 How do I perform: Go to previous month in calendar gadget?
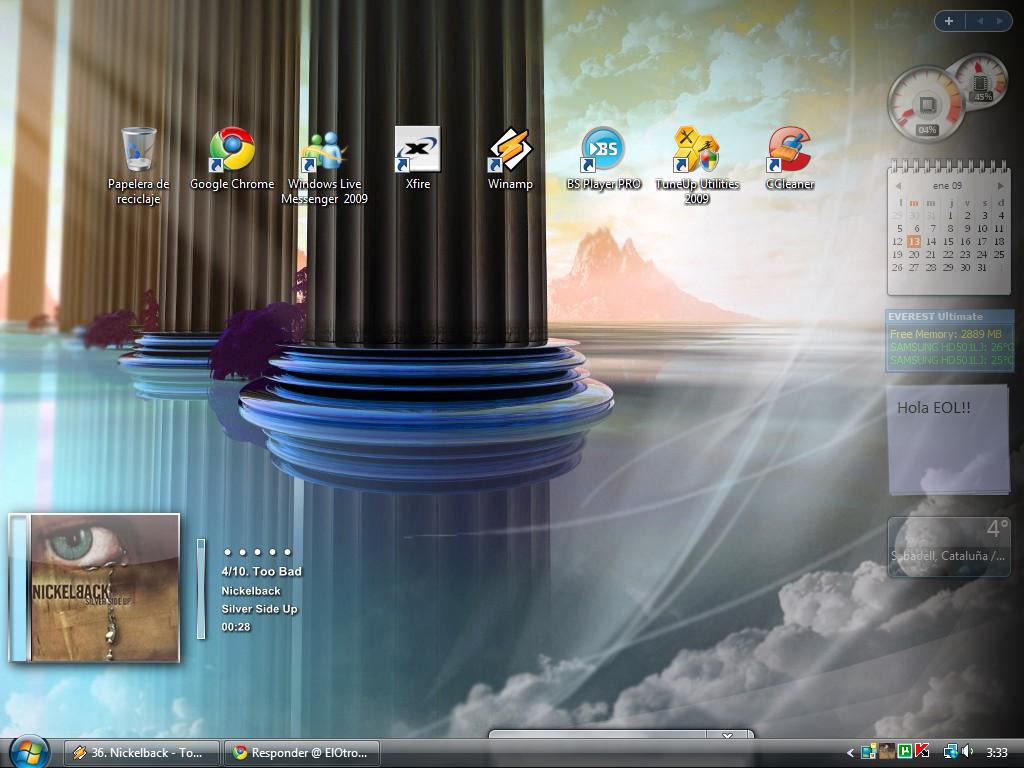pos(897,186)
